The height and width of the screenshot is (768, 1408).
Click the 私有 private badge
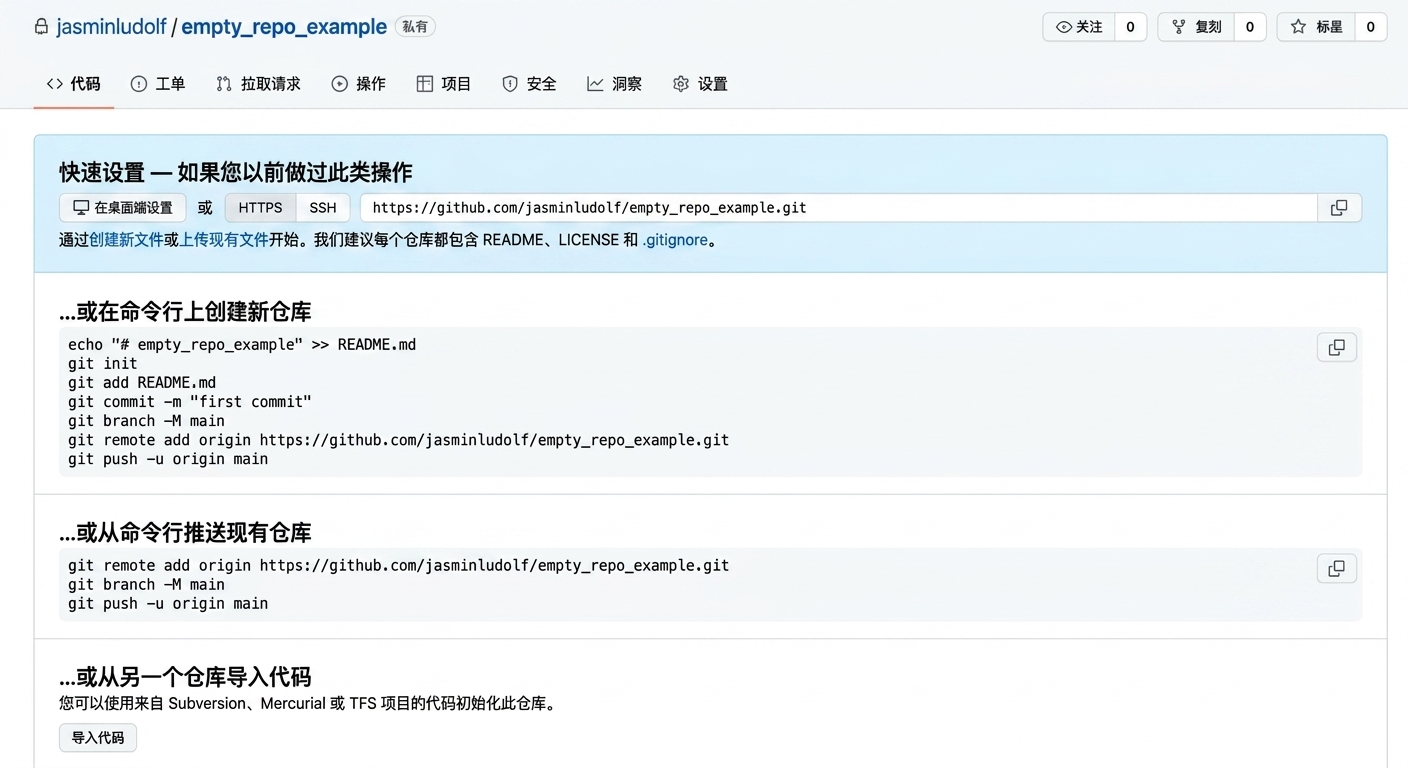pyautogui.click(x=415, y=27)
